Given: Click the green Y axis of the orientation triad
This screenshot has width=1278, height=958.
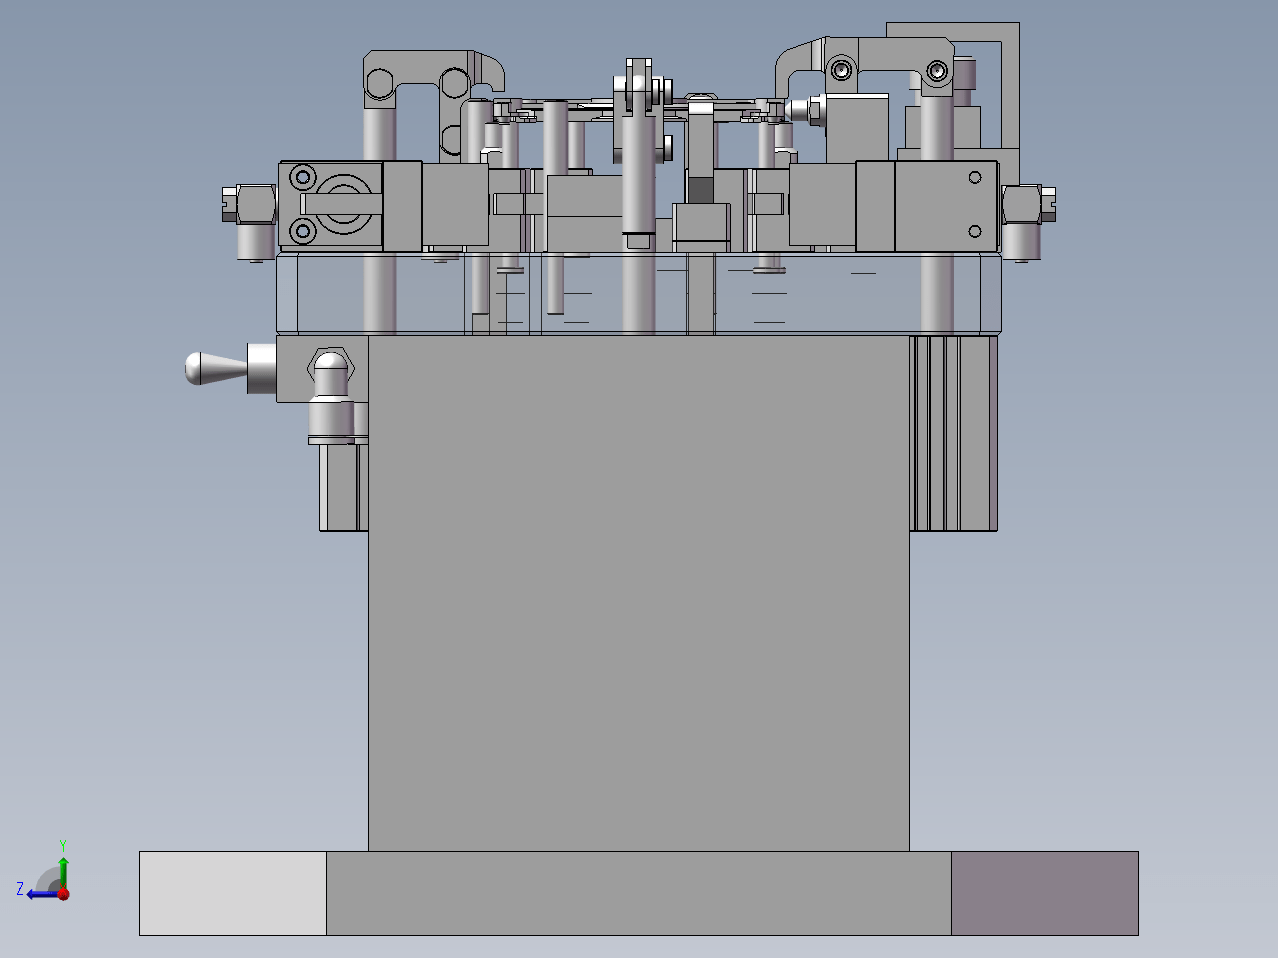Looking at the screenshot, I should click(63, 870).
